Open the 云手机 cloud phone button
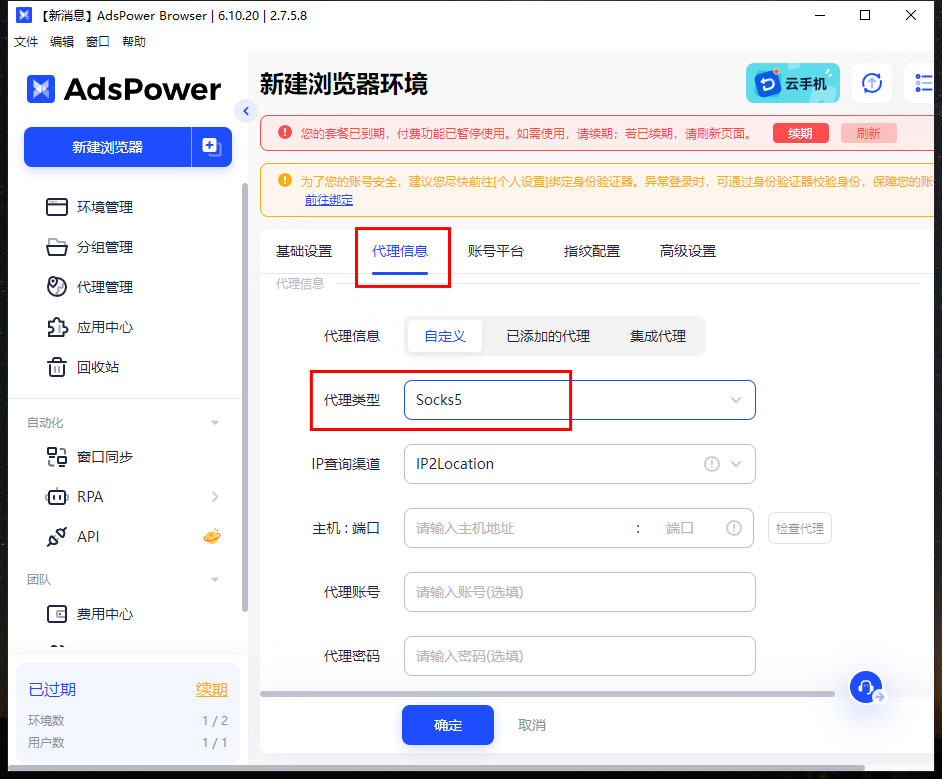Image resolution: width=942 pixels, height=779 pixels. click(792, 83)
